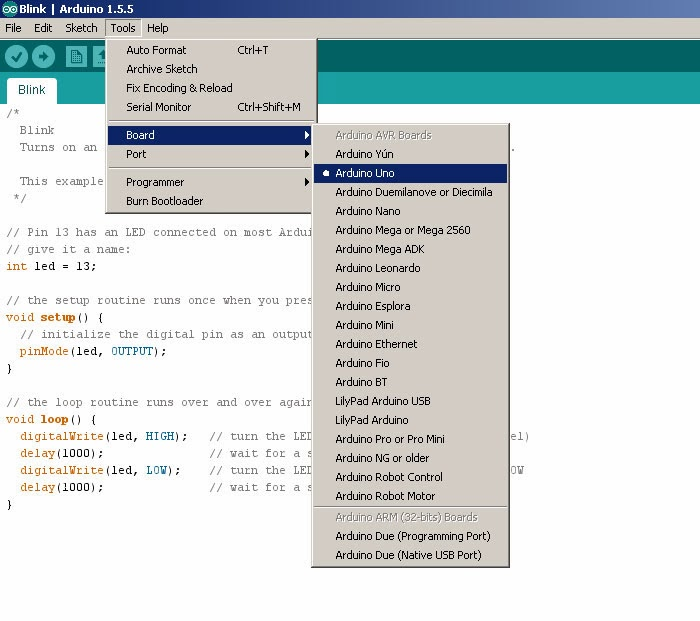700x621 pixels.
Task: Expand the Port submenu
Action: 209,154
